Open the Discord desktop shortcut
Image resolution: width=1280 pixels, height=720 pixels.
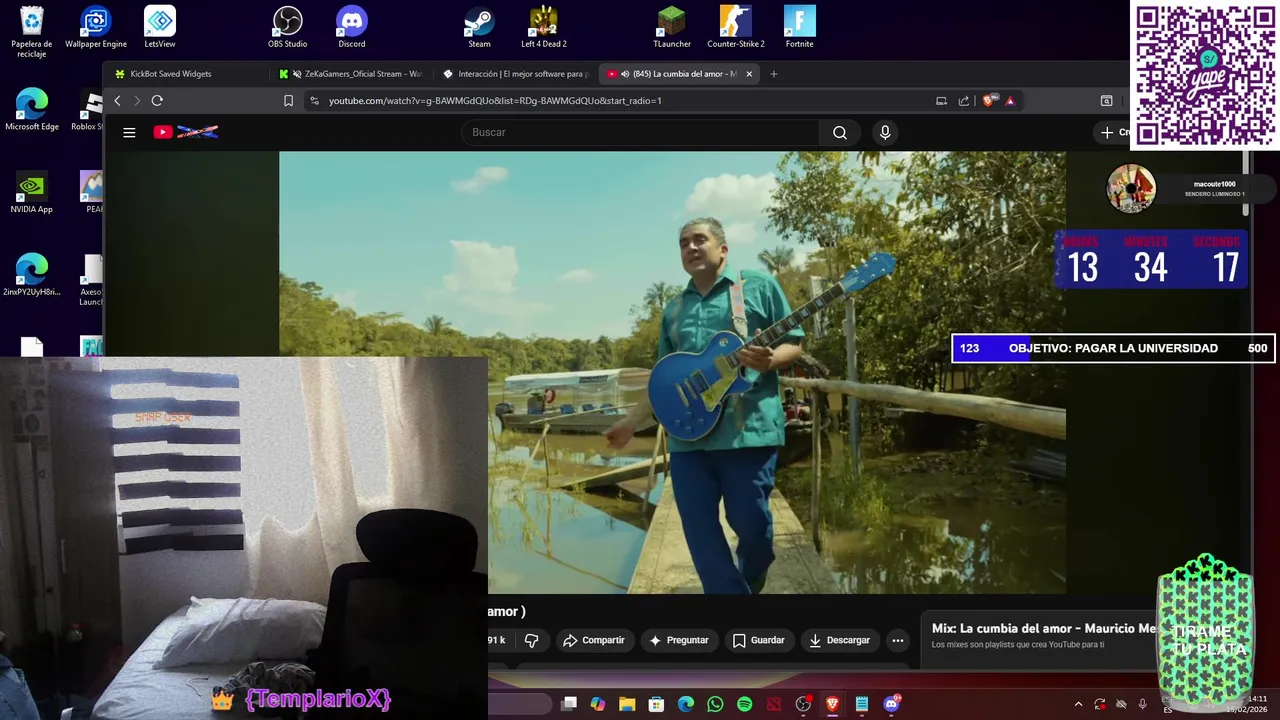(352, 27)
